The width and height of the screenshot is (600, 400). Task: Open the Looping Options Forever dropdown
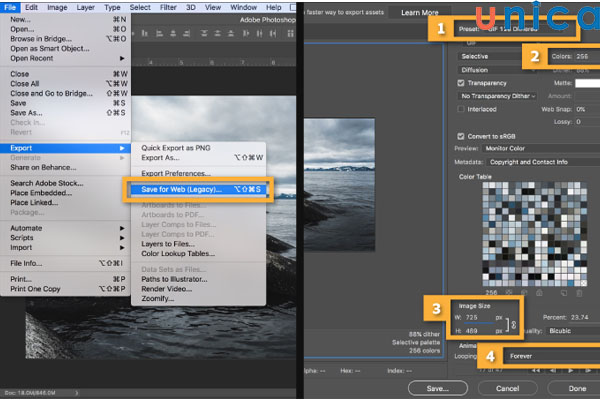tap(550, 355)
